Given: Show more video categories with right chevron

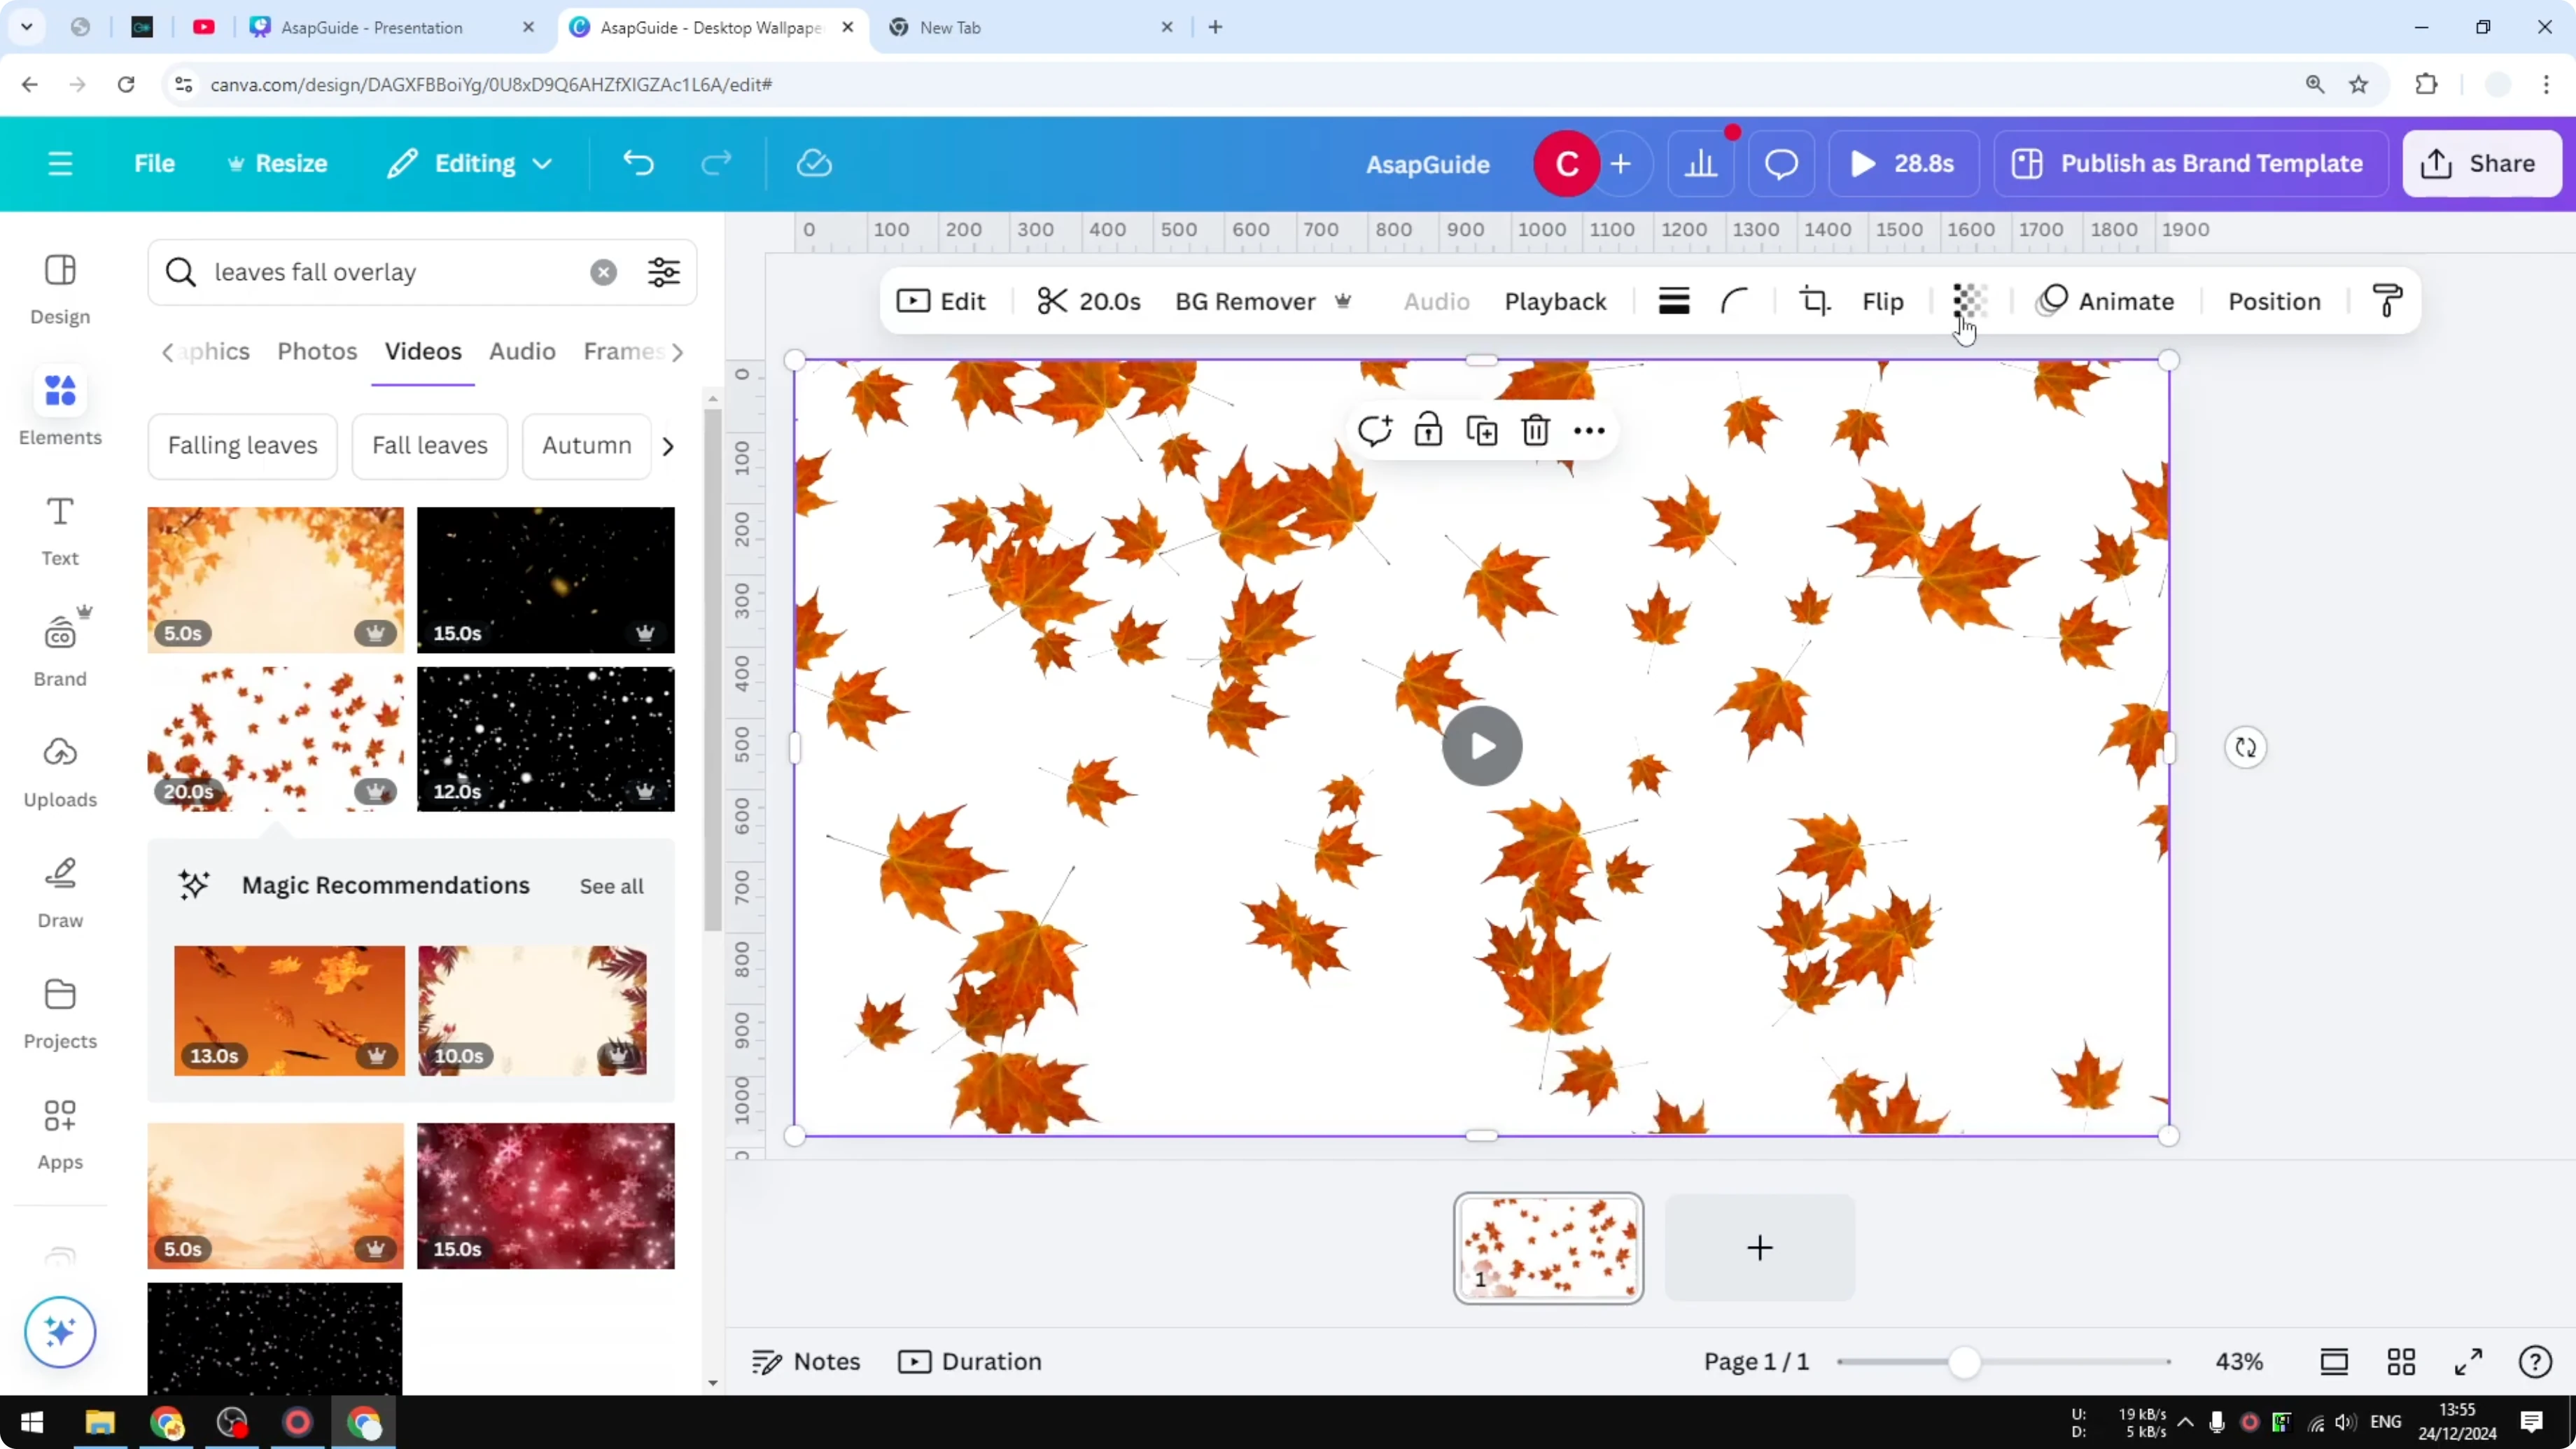Looking at the screenshot, I should (x=668, y=446).
